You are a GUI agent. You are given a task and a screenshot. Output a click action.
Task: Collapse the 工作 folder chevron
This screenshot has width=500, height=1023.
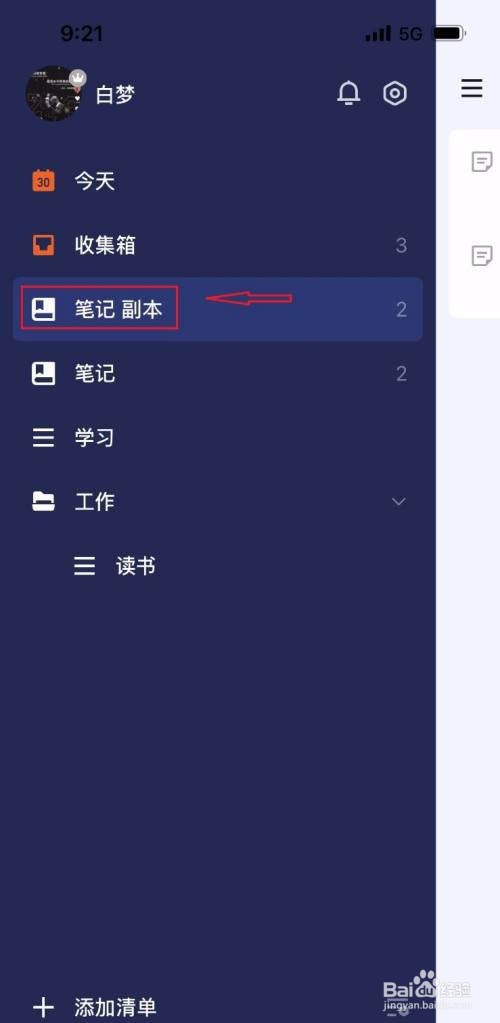coord(398,501)
